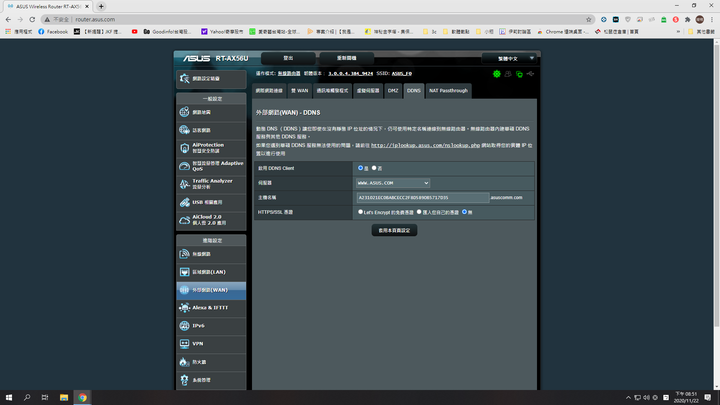The height and width of the screenshot is (405, 720).
Task: Switch to the NAT Passthrough tab
Action: 449,91
